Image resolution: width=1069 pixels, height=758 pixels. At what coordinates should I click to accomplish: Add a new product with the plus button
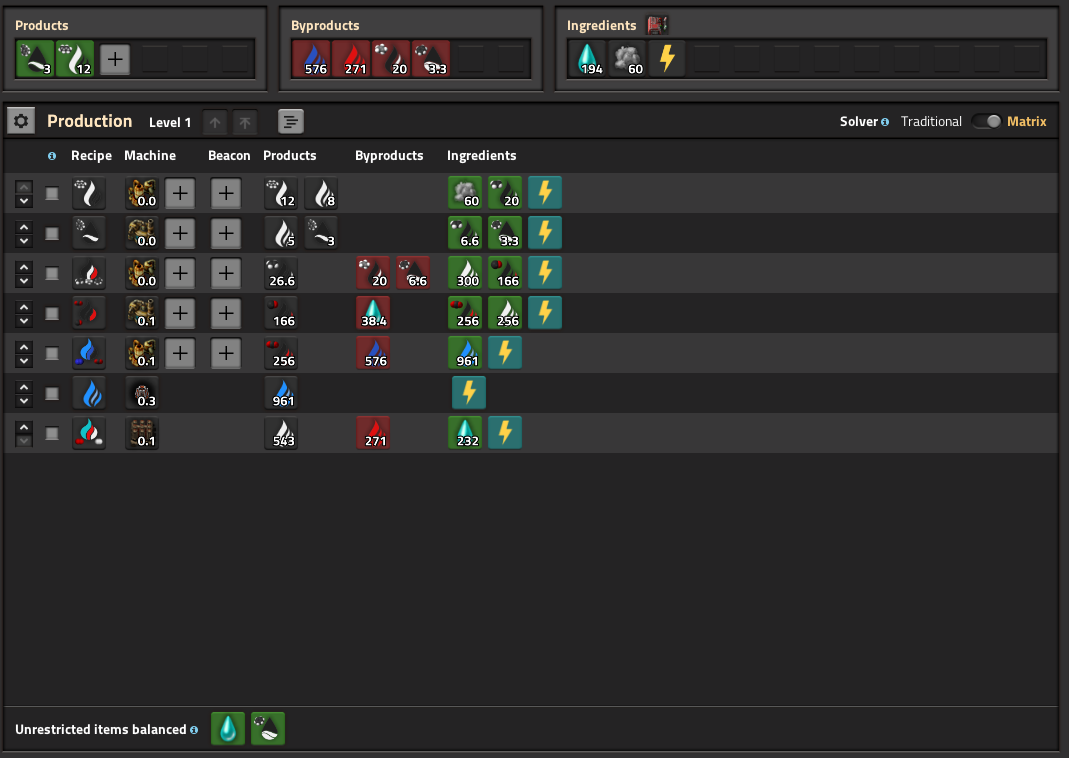(x=115, y=59)
